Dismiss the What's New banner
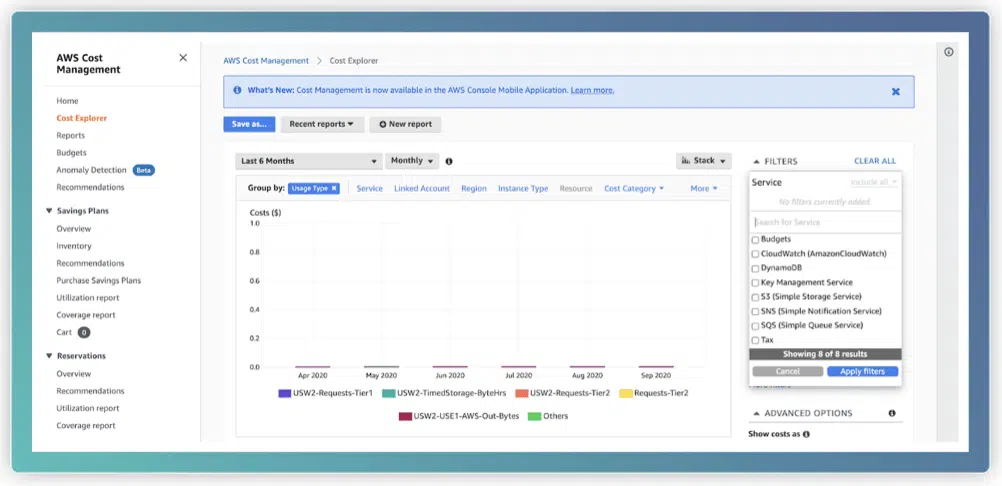1002x486 pixels. 896,91
